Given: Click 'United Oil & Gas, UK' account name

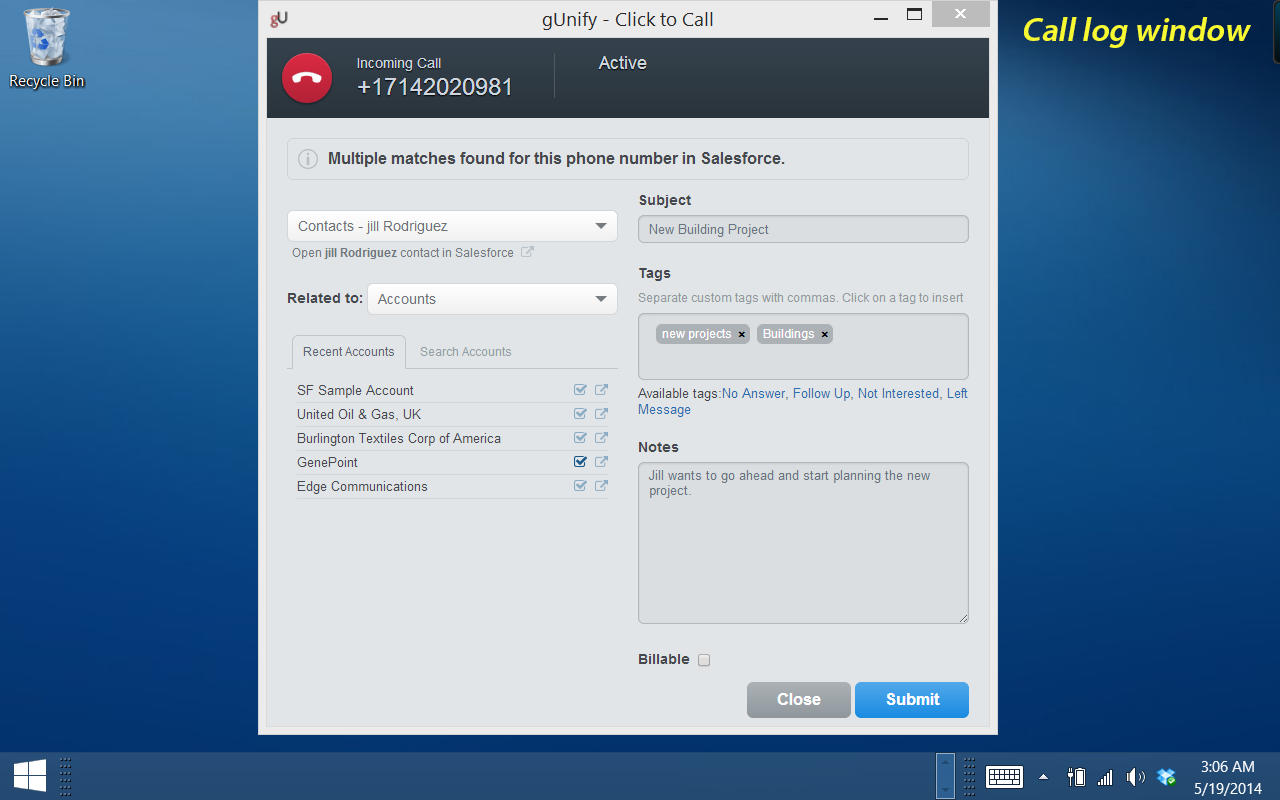Looking at the screenshot, I should (359, 415).
